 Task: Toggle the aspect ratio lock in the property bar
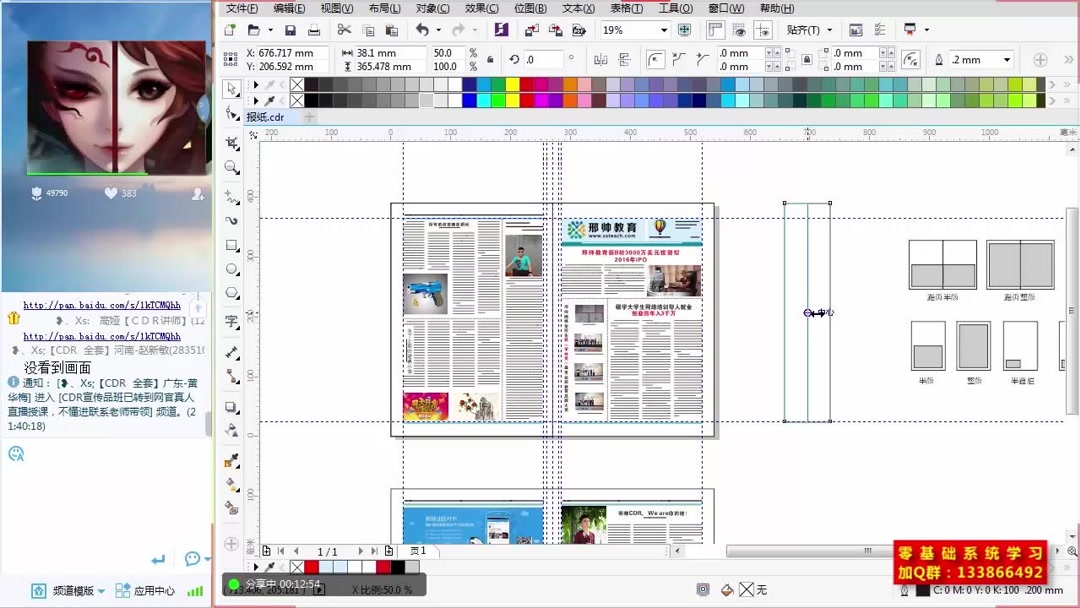click(490, 59)
